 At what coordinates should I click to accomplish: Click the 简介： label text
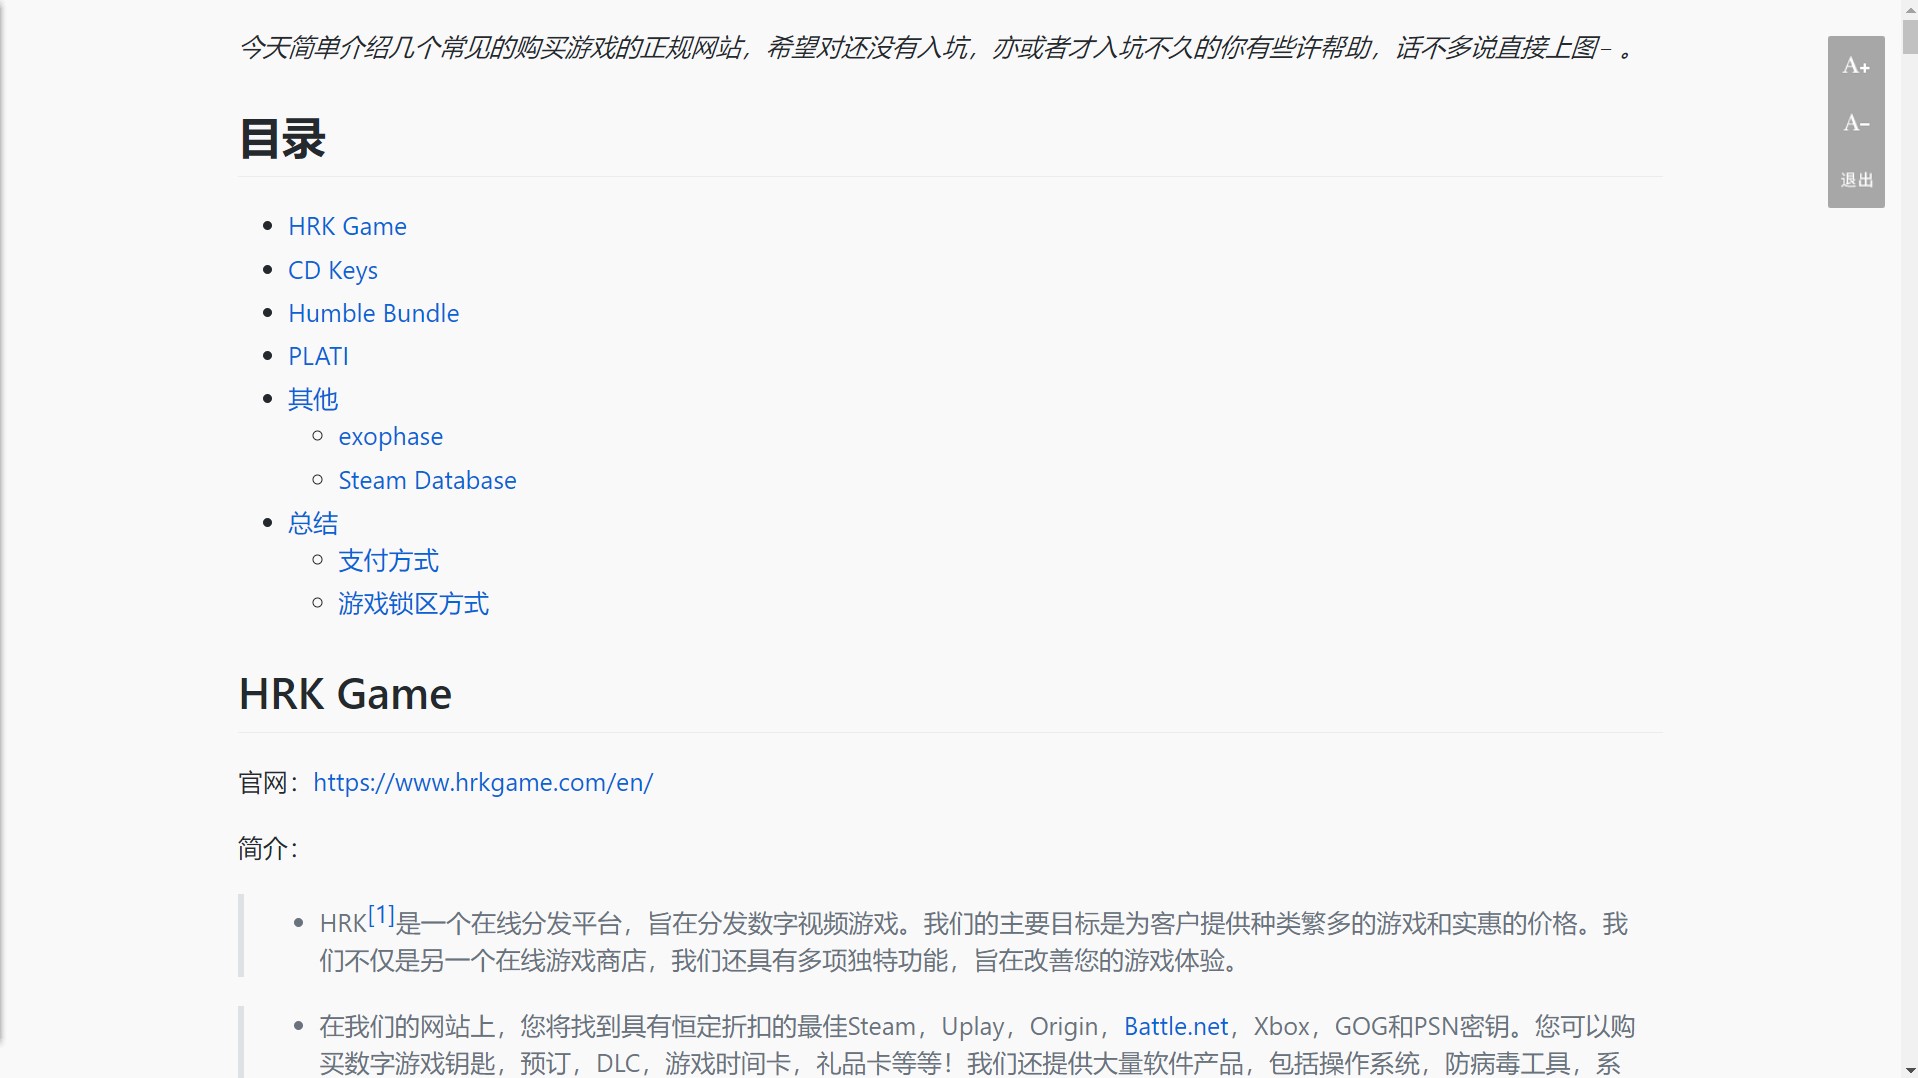(268, 848)
